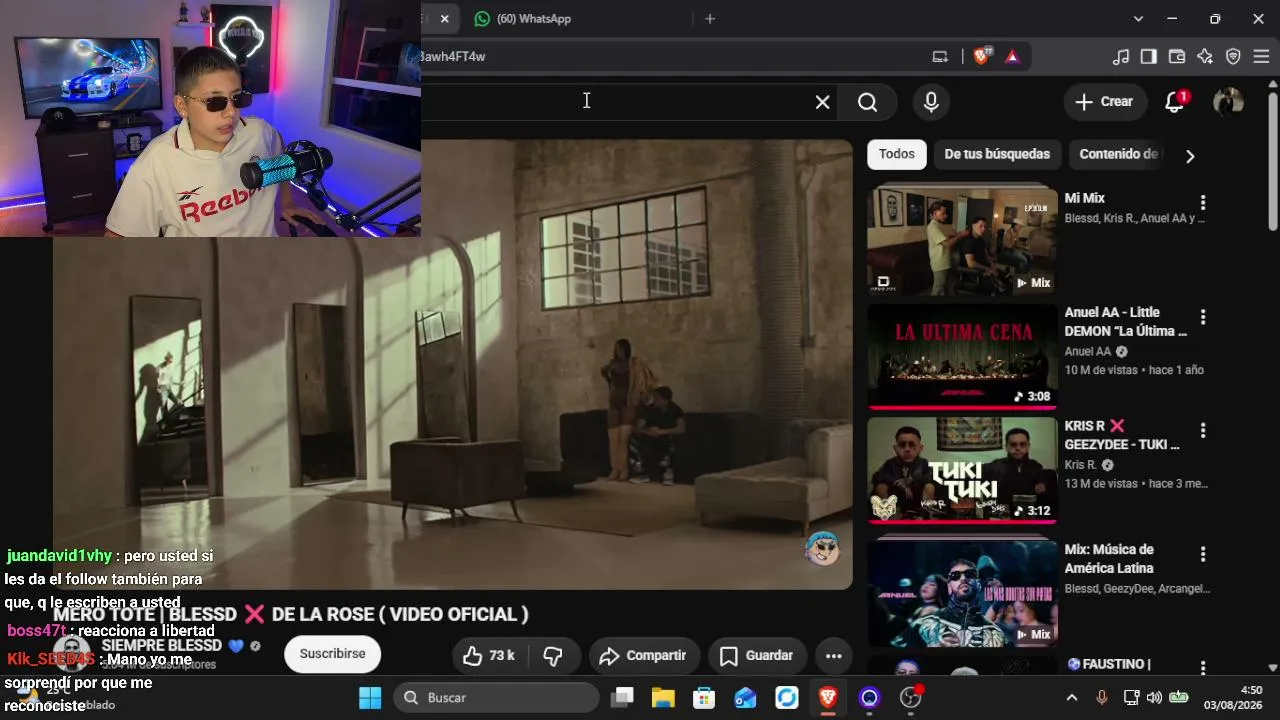Open OBS Studio from the taskbar
Viewport: 1280px width, 720px height.
910,698
